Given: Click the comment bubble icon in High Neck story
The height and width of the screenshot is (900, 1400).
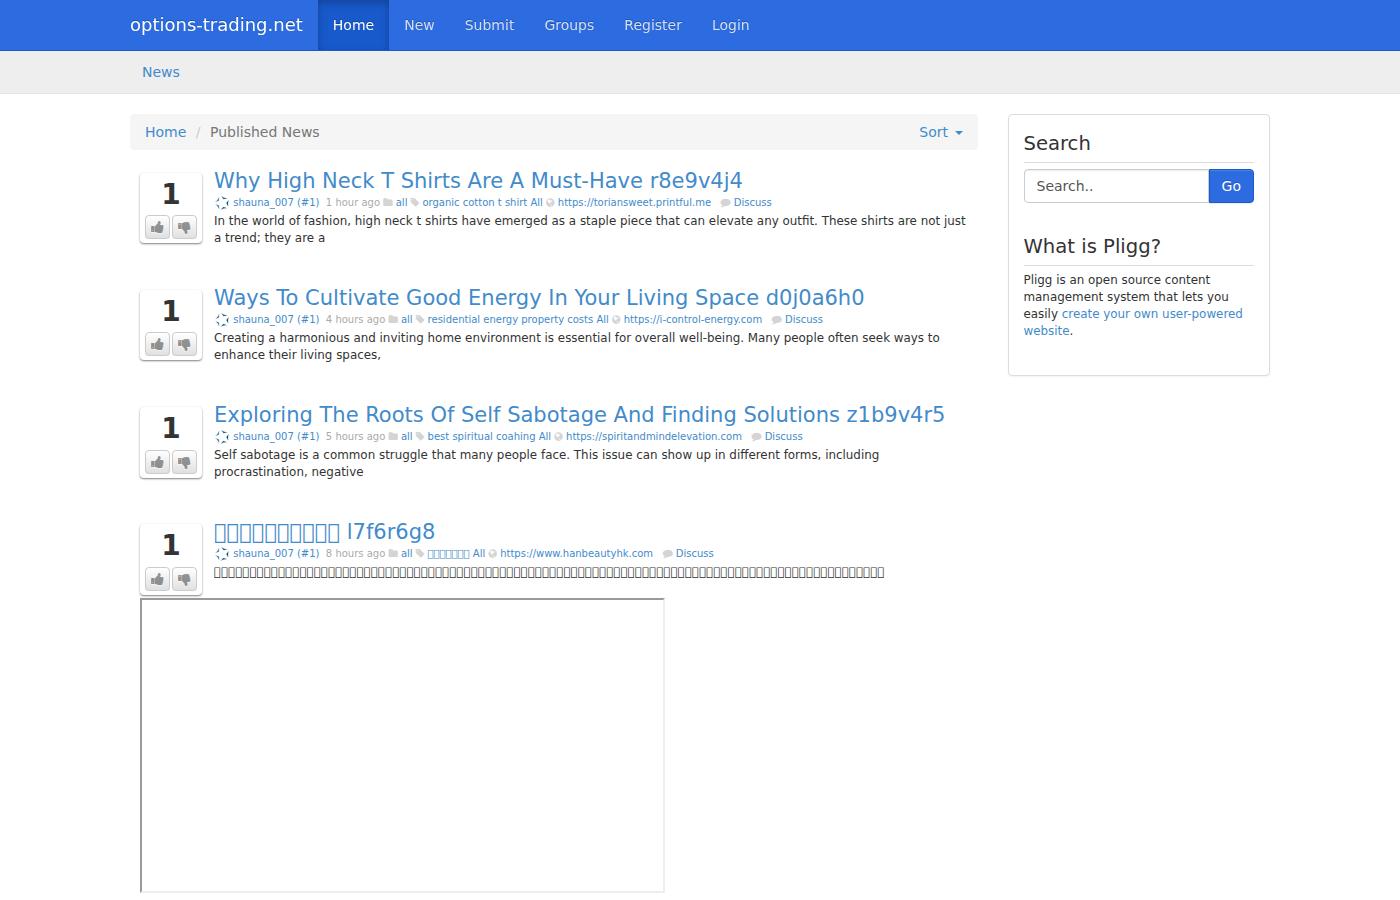Looking at the screenshot, I should 725,203.
